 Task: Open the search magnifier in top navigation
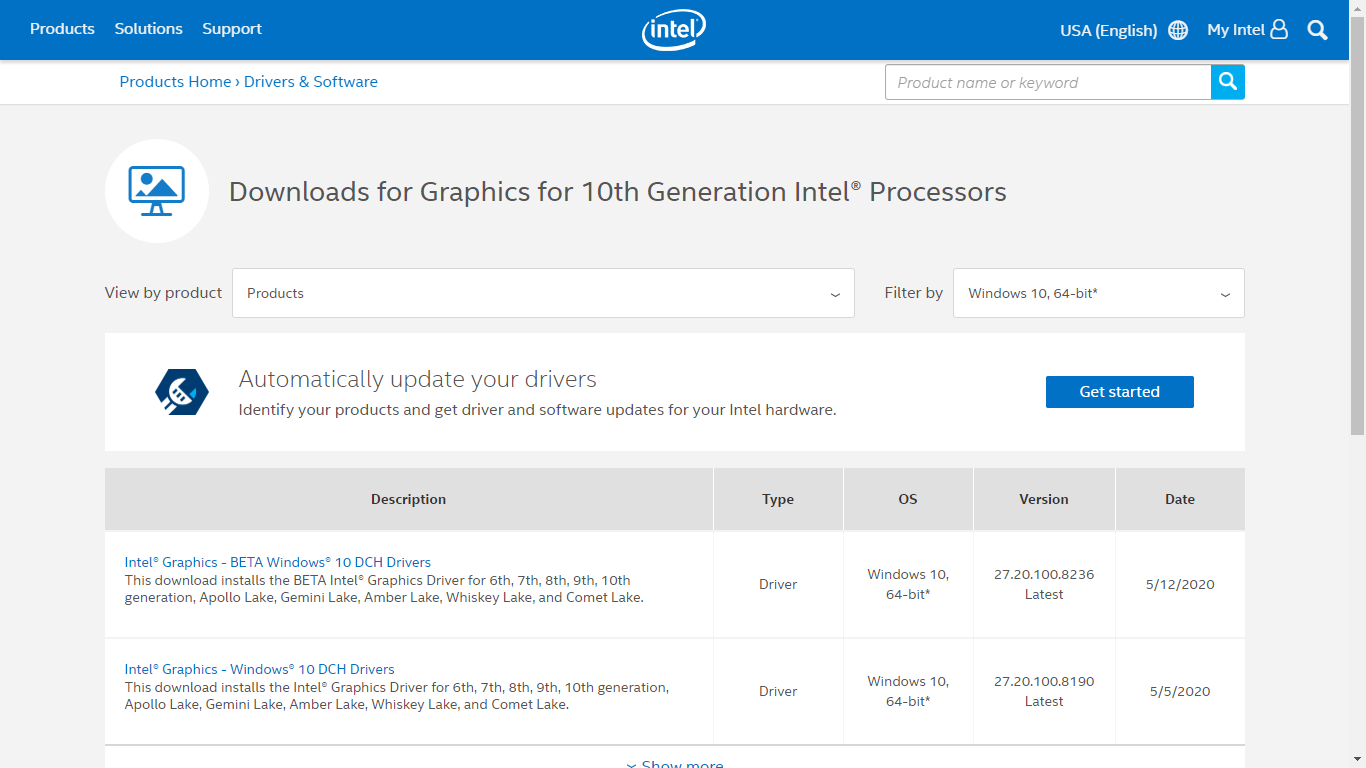pyautogui.click(x=1317, y=30)
